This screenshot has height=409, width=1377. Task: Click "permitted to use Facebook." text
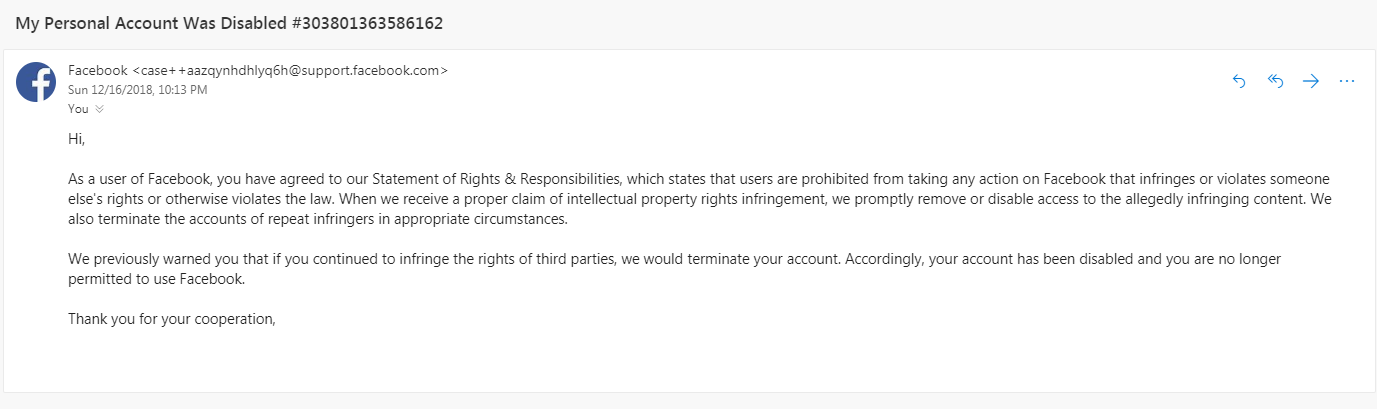pyautogui.click(x=157, y=279)
